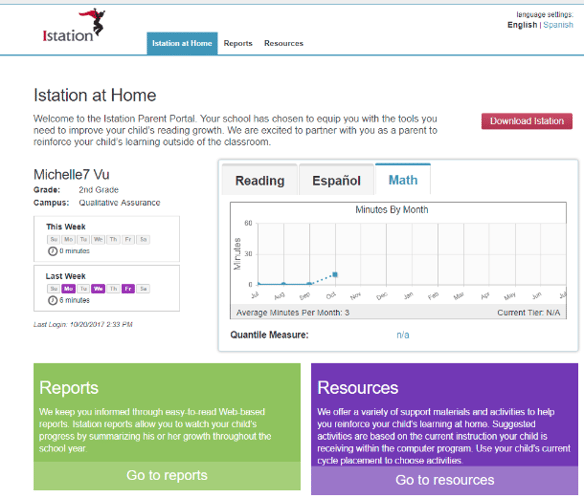
Task: Click the Sa box under Last Week
Action: 143,289
